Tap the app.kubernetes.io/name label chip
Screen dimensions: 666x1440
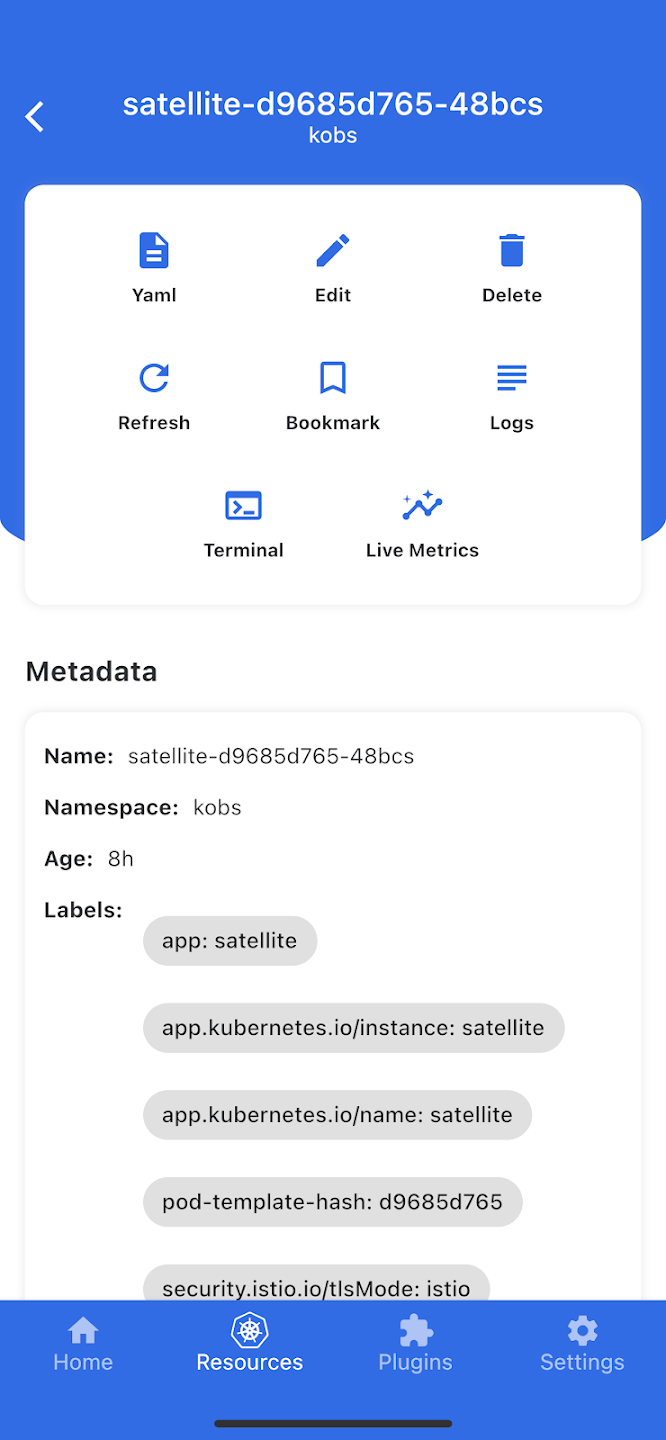(337, 1115)
